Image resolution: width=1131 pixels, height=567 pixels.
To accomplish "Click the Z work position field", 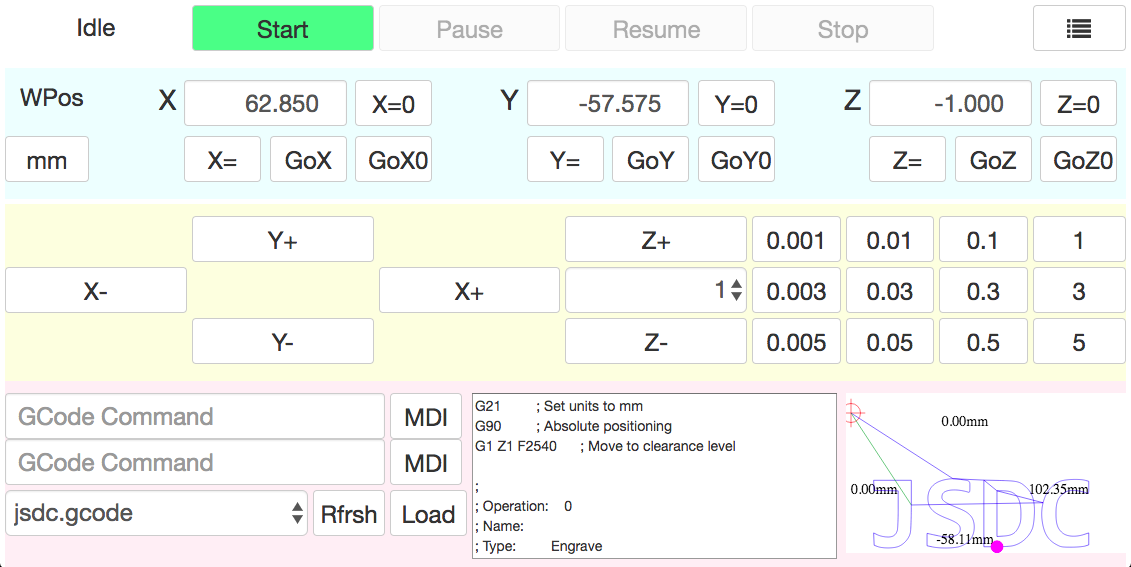I will [x=950, y=104].
